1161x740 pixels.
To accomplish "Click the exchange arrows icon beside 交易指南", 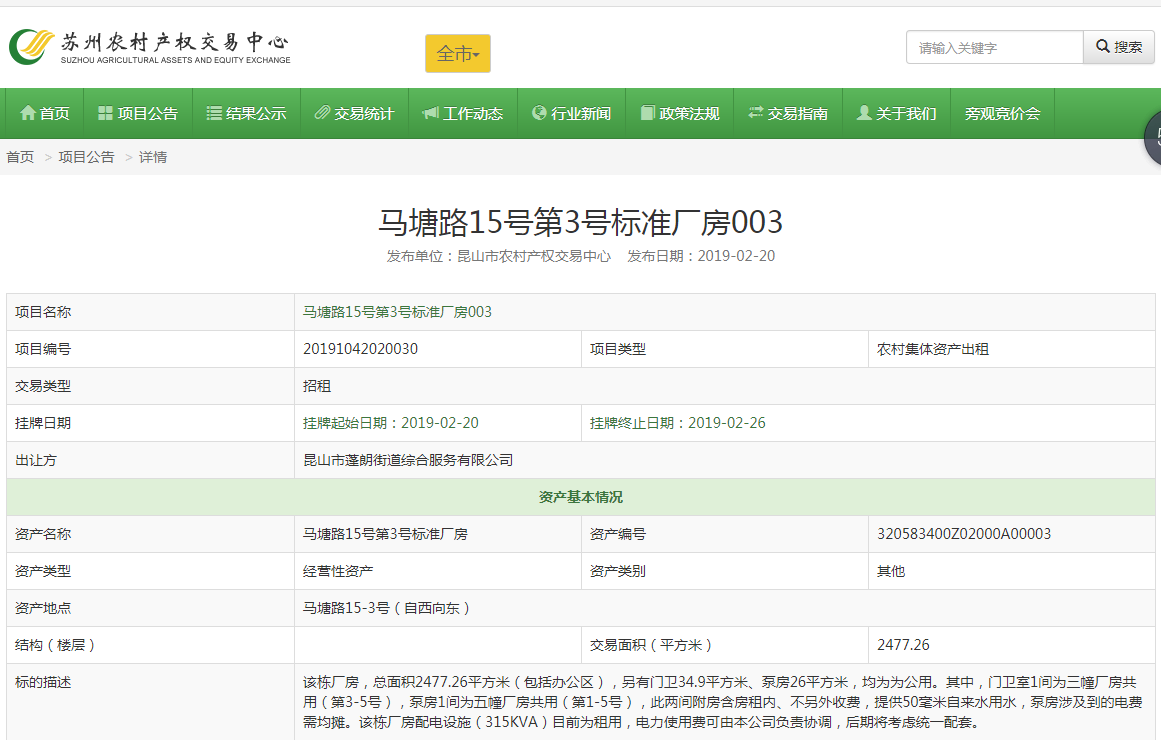I will tap(756, 114).
